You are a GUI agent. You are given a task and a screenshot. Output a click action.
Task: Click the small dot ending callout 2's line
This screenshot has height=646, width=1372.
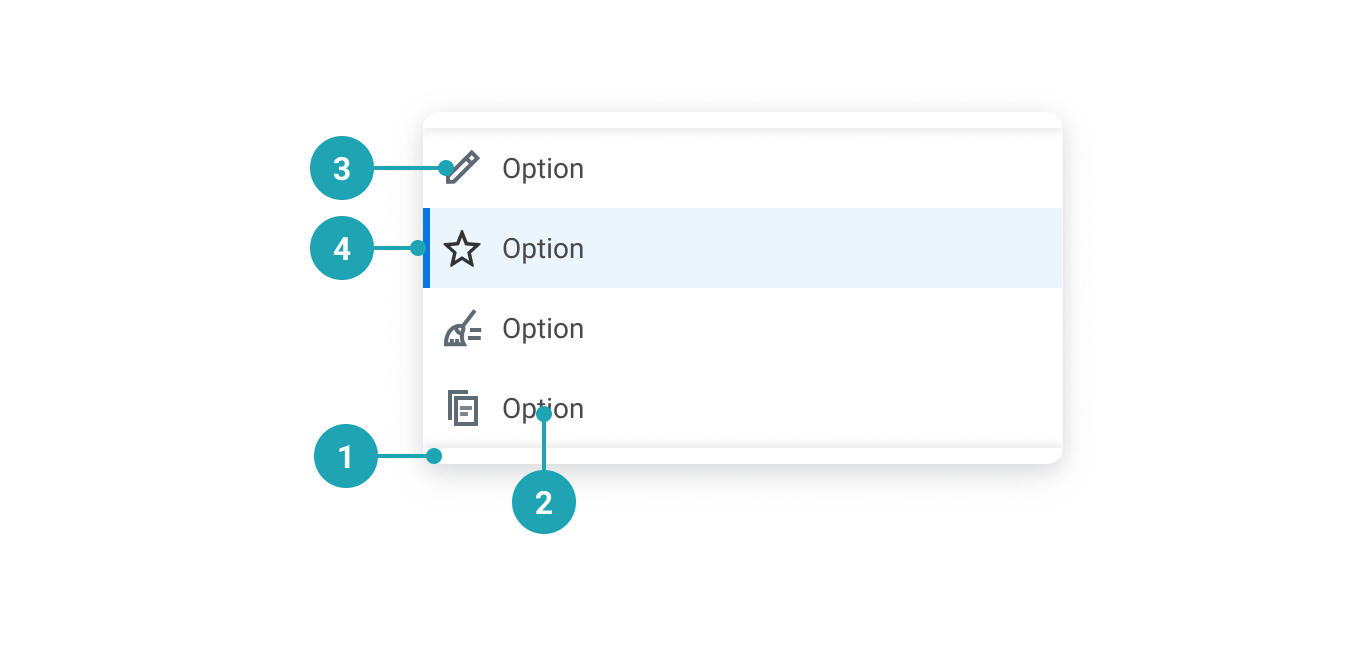(x=544, y=413)
